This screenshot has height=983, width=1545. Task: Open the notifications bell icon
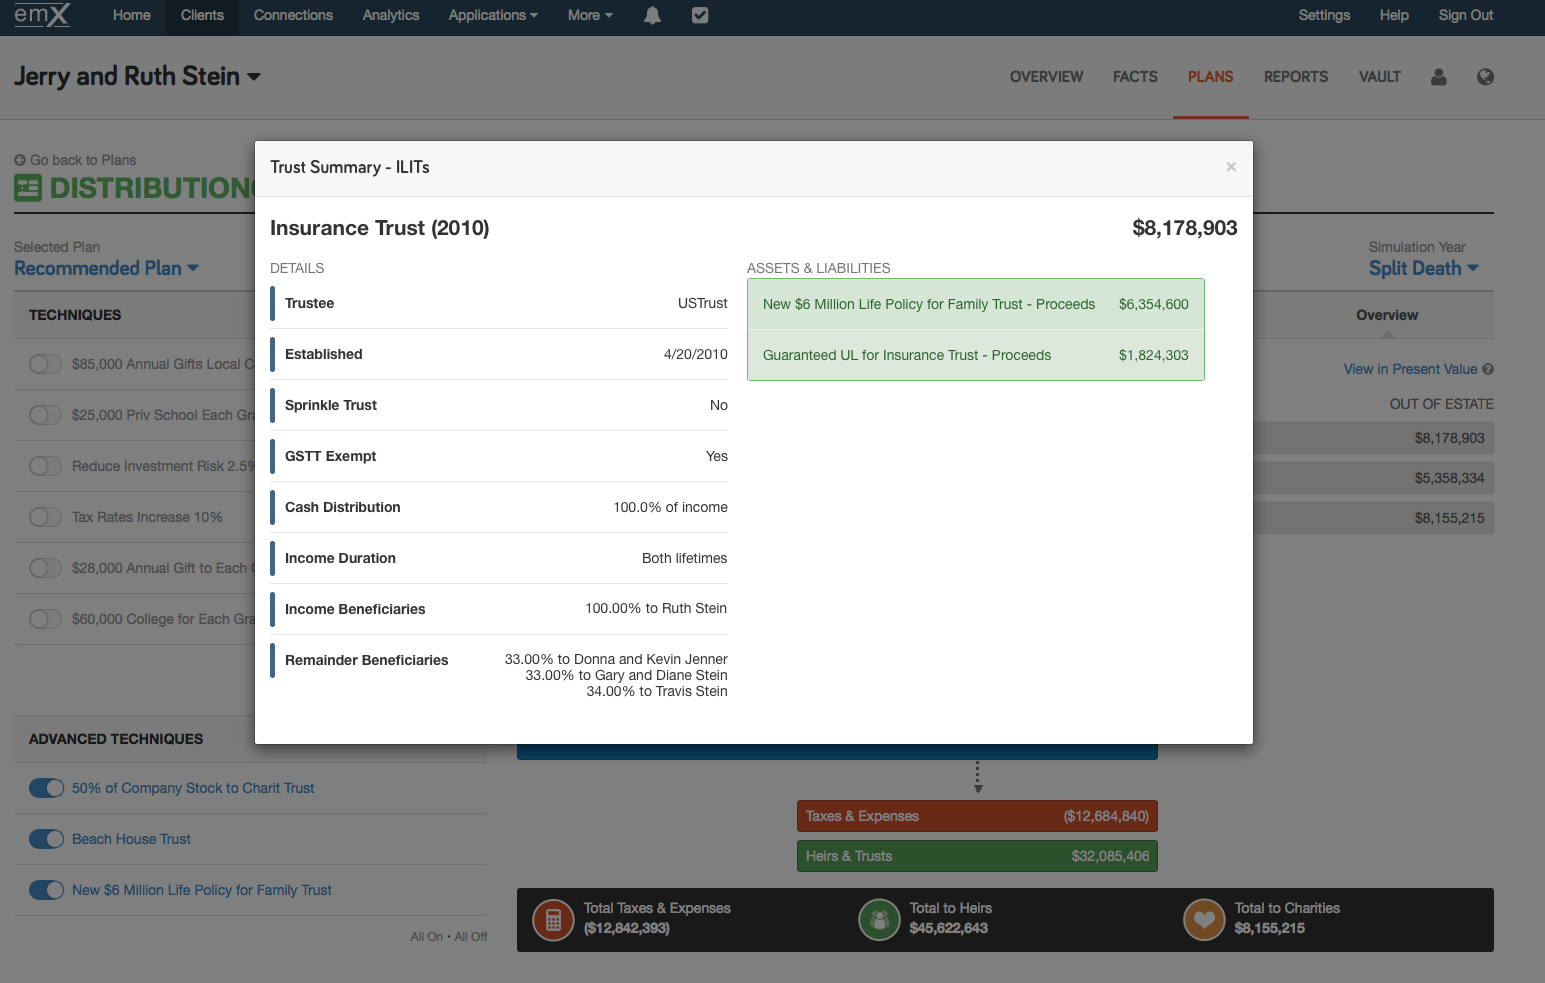pyautogui.click(x=652, y=15)
